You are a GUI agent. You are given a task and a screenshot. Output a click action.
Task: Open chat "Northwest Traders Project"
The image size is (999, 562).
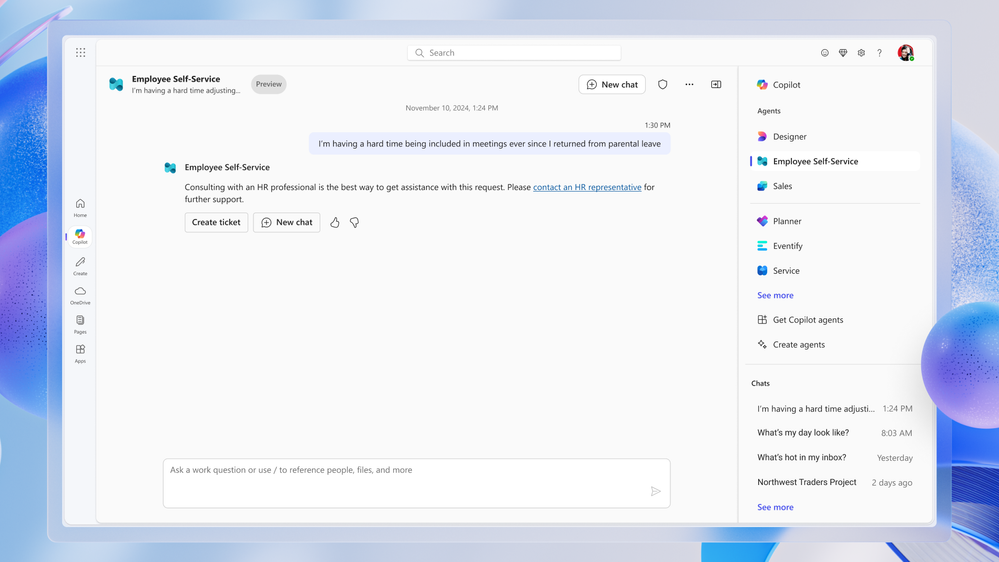[x=835, y=482]
